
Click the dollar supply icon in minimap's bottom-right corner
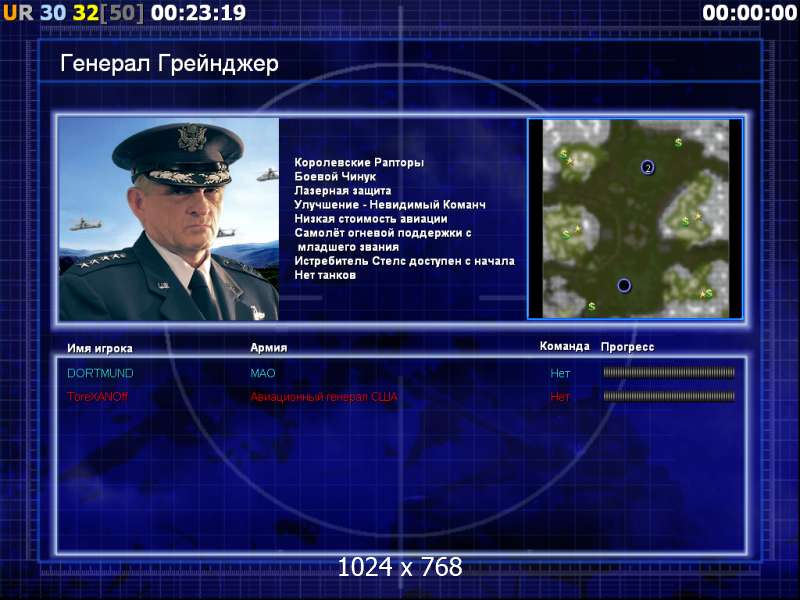709,293
